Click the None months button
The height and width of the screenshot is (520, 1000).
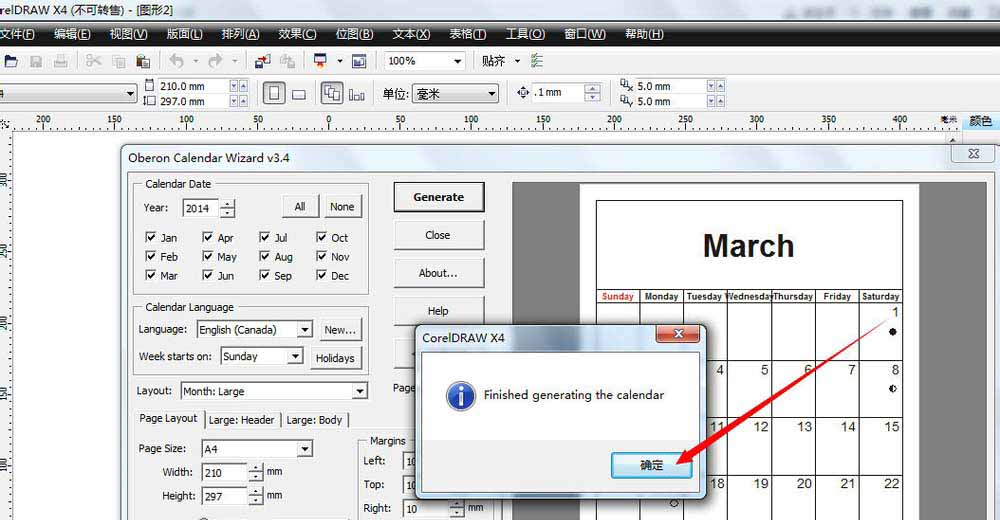[x=342, y=207]
